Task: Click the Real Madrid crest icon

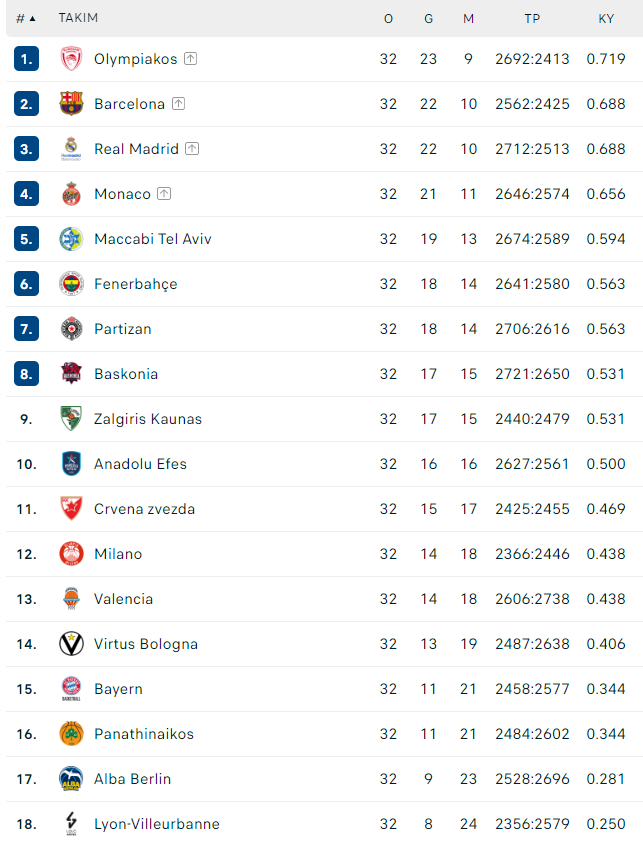Action: coord(71,149)
